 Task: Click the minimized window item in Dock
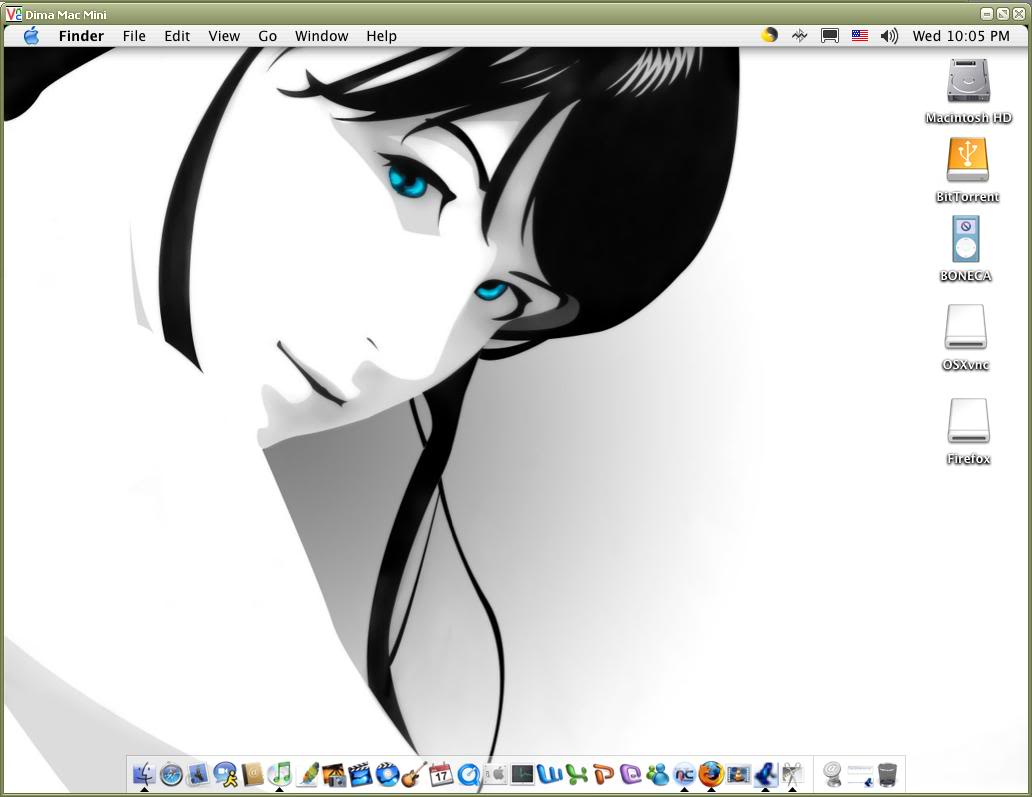(860, 774)
